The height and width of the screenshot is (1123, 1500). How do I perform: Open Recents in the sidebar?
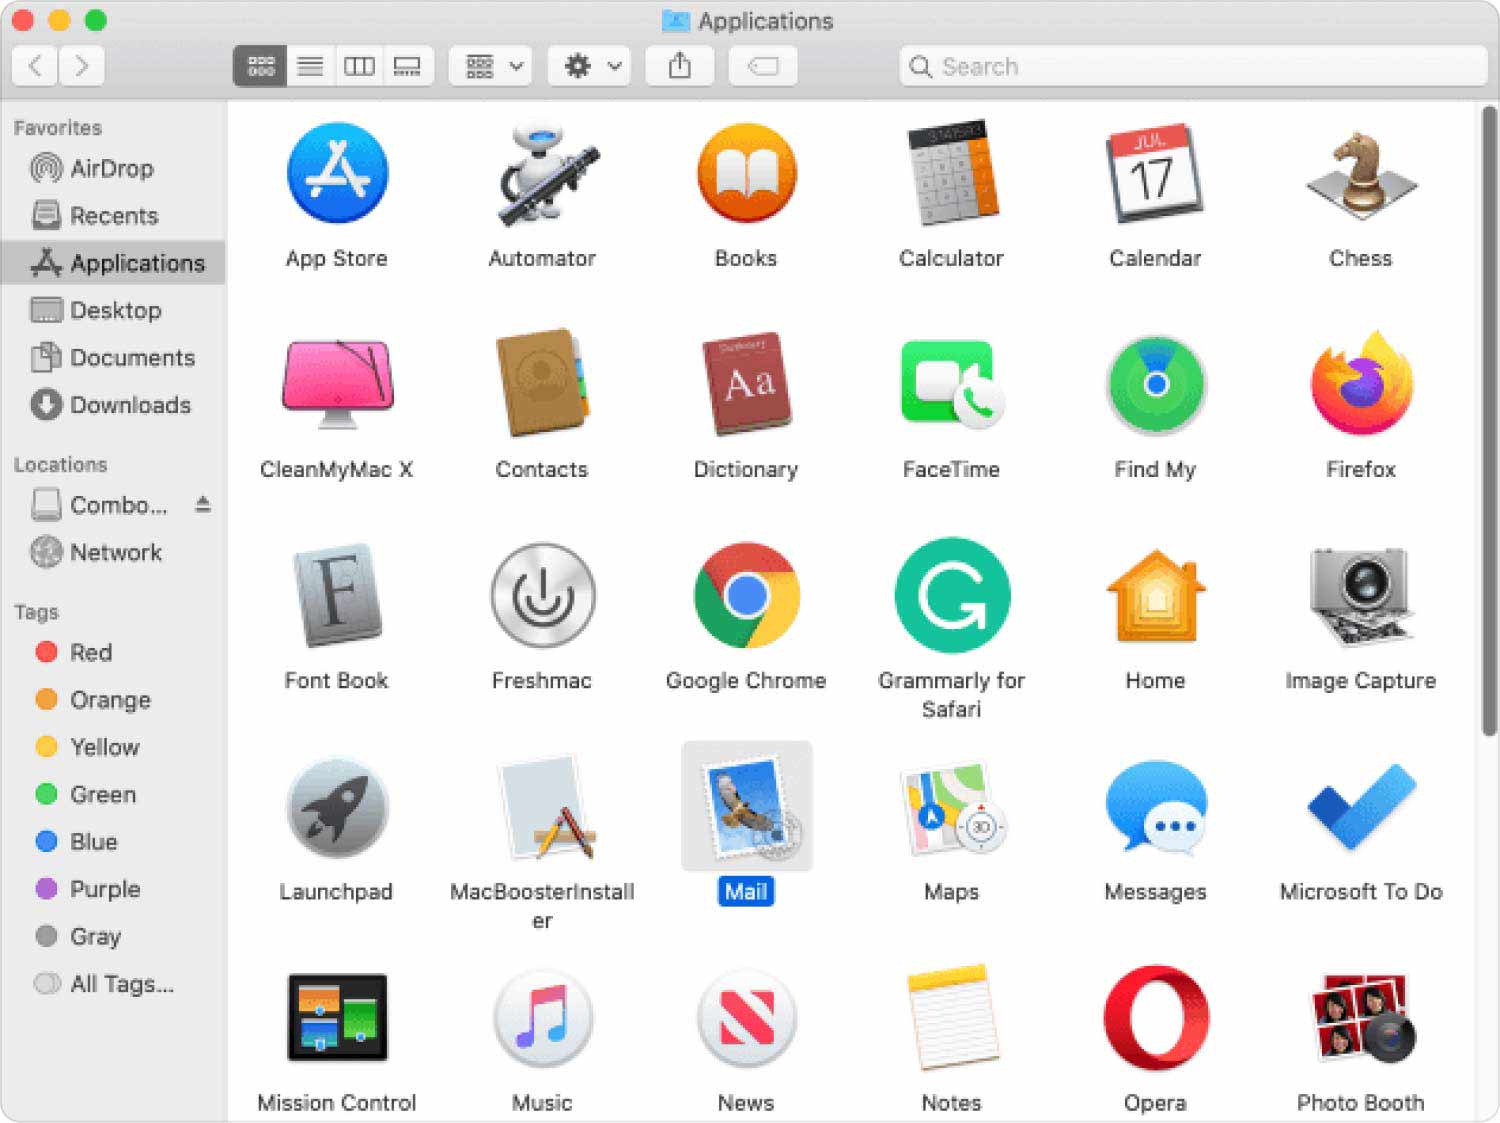113,216
